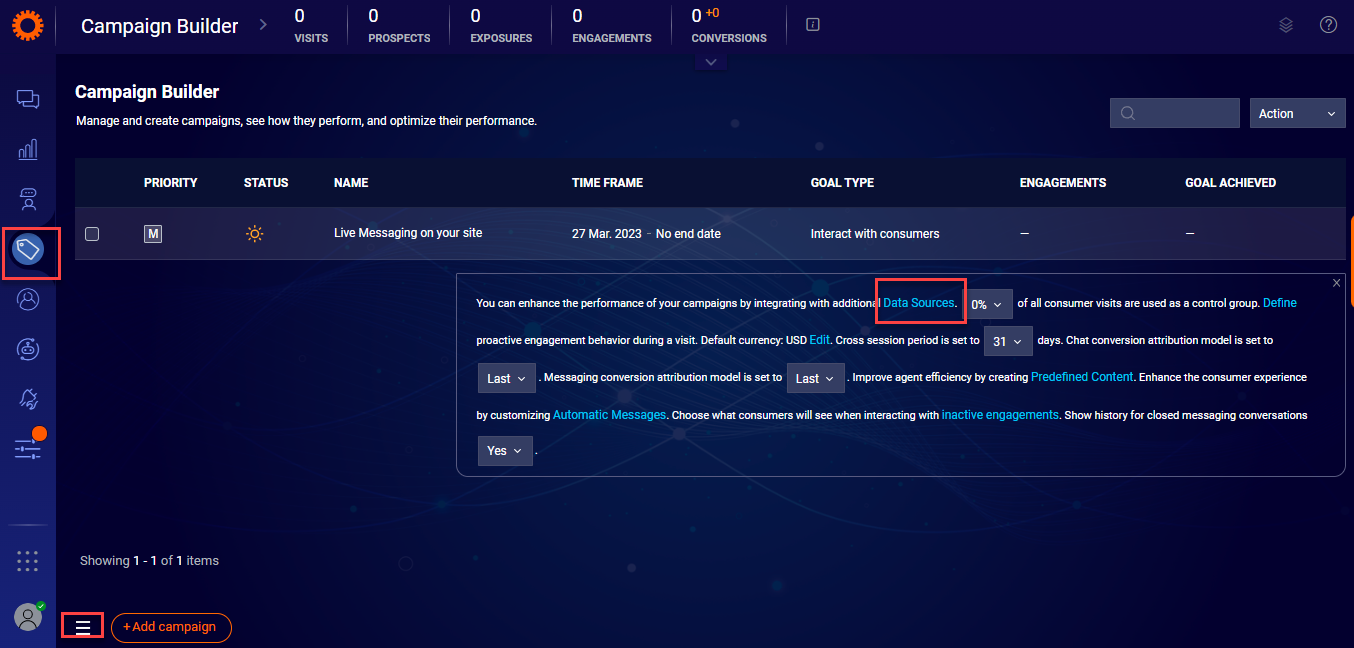The image size is (1354, 648).
Task: Open the 31 days cross session dropdown
Action: tap(1008, 341)
